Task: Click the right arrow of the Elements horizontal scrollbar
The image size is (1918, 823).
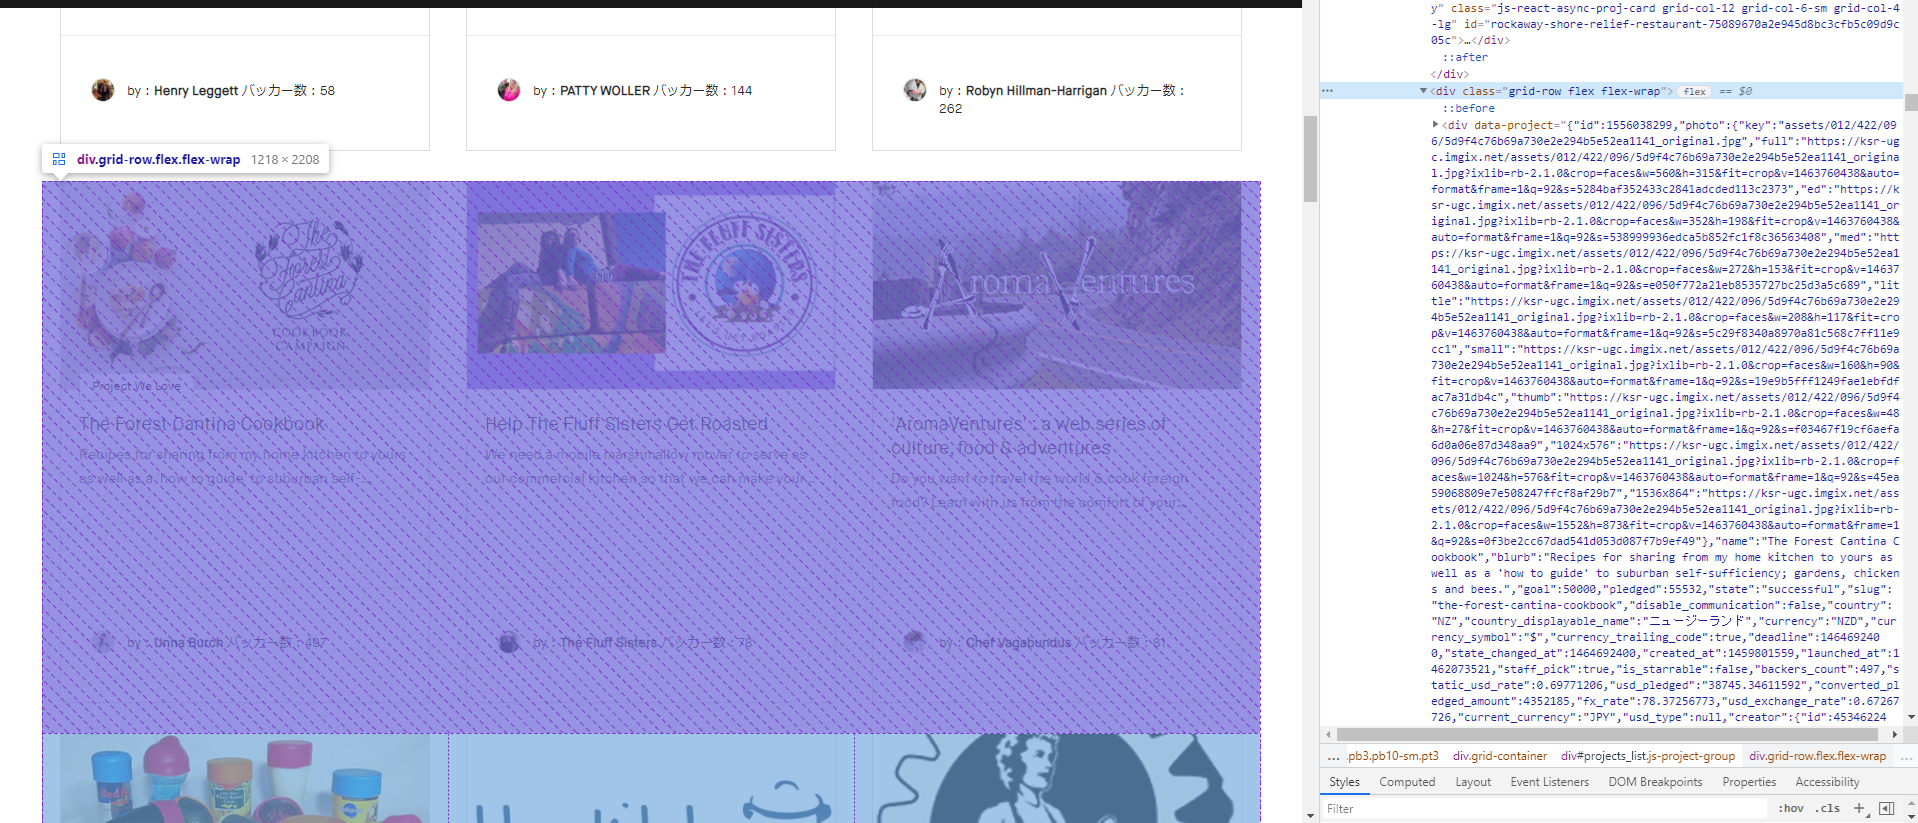Action: click(1894, 734)
